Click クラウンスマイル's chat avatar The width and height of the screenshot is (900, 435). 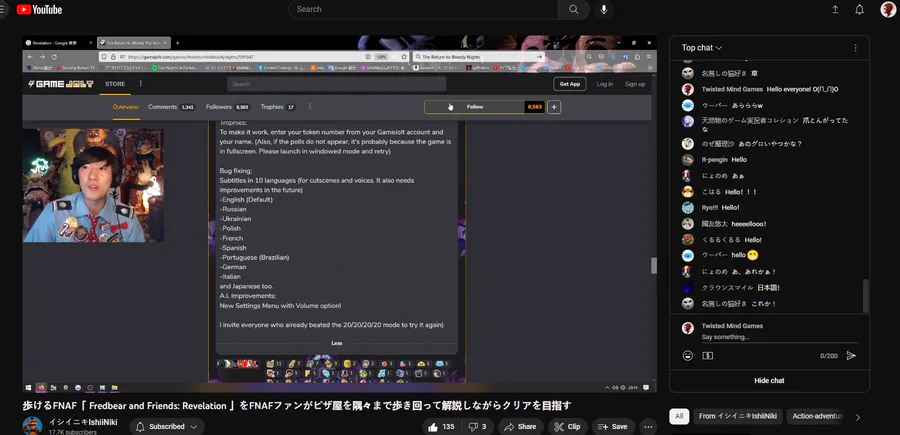tap(688, 288)
